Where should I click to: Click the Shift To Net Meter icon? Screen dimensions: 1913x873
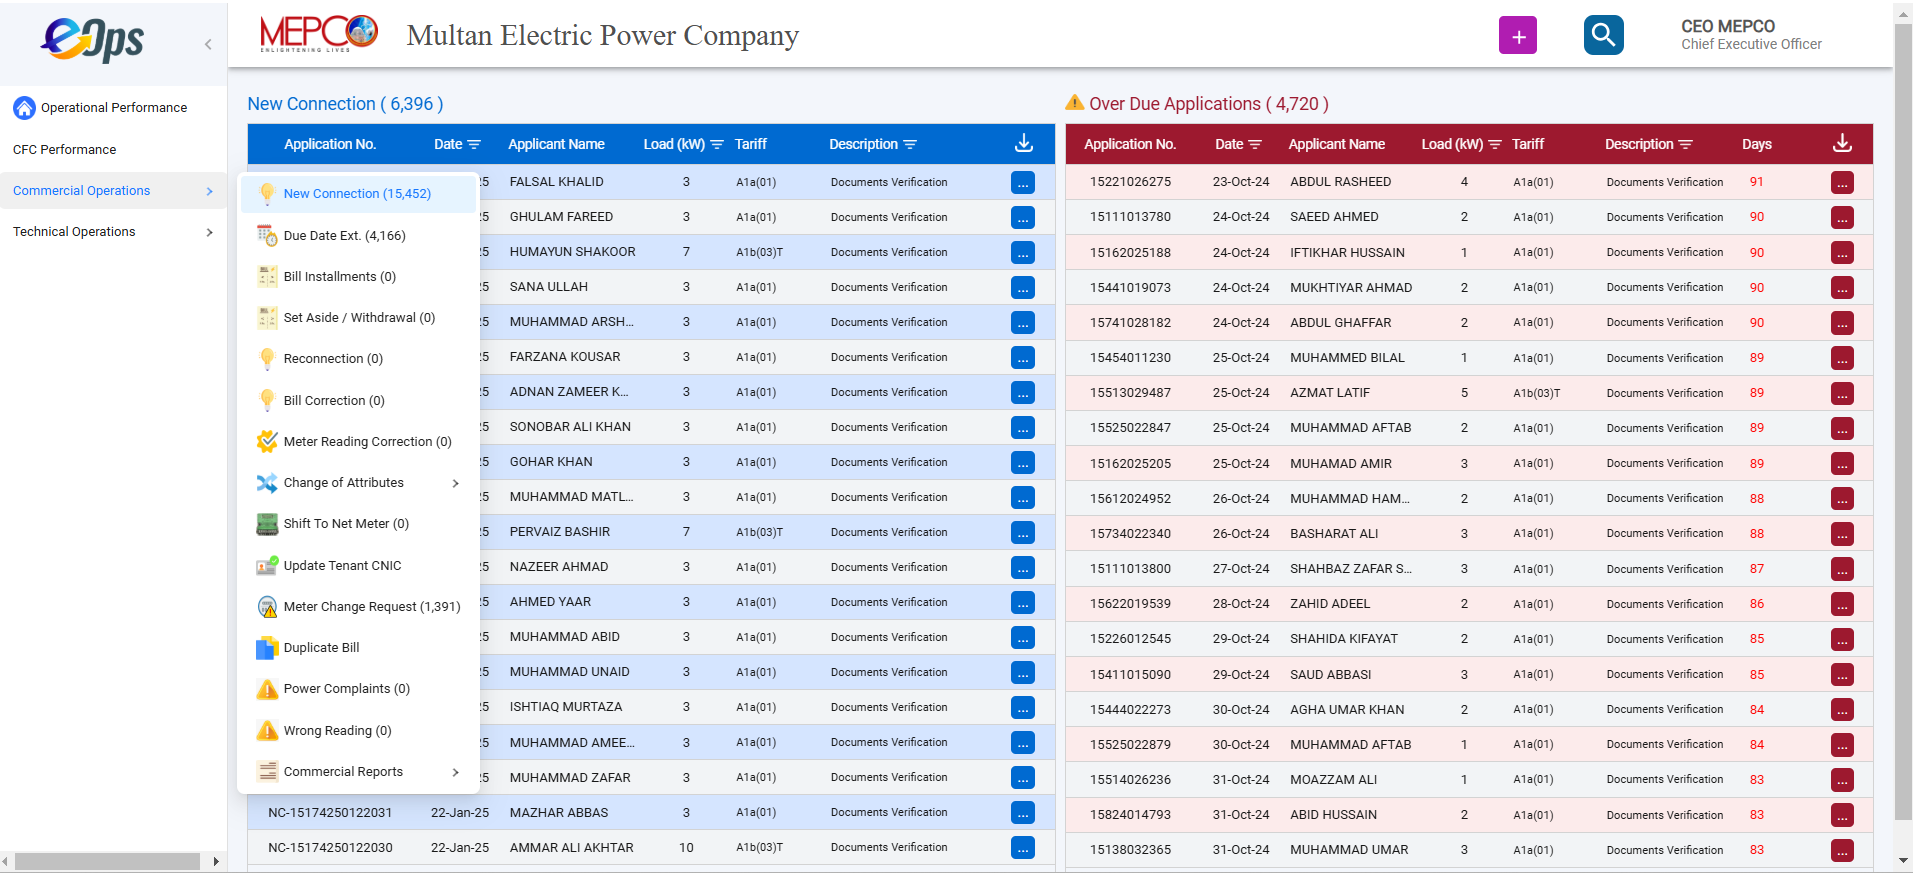[267, 524]
